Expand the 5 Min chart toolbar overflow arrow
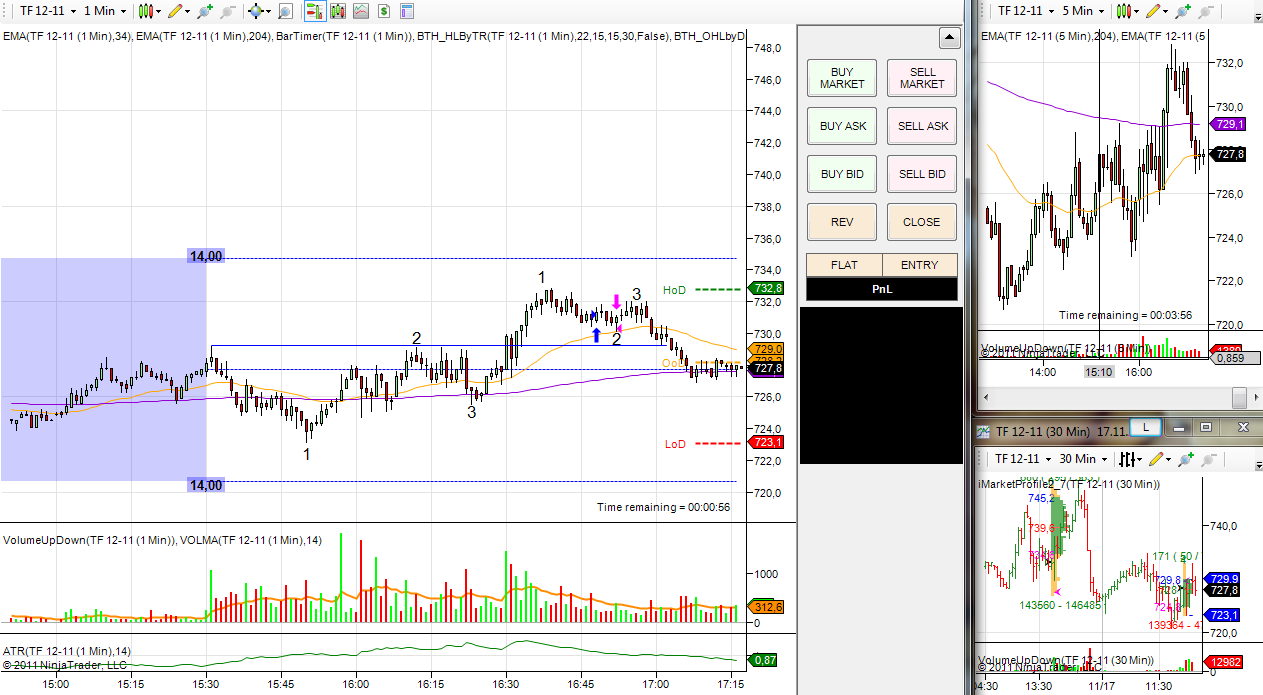The width and height of the screenshot is (1263, 695). tap(1258, 17)
